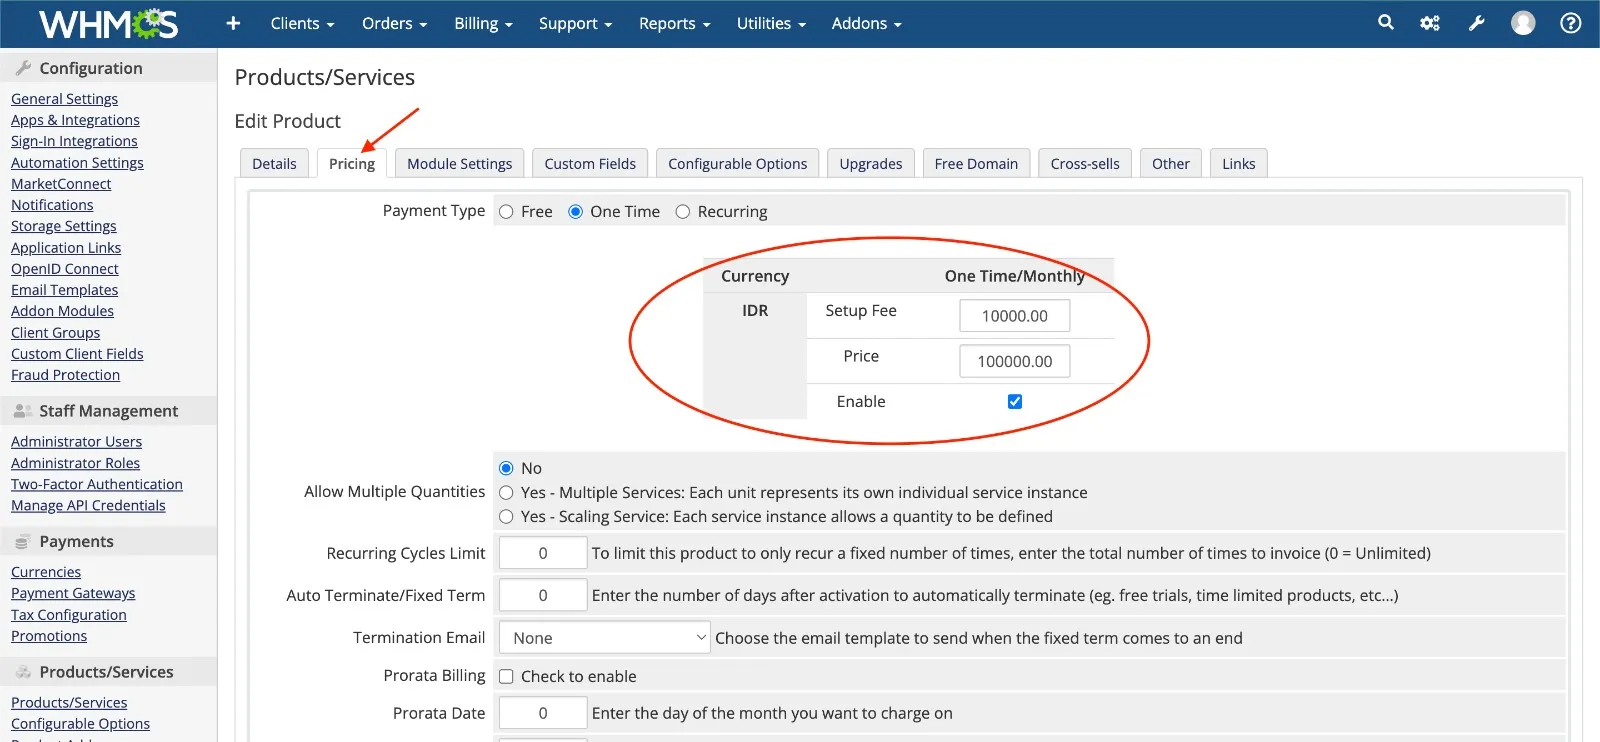Open Sign-In Integrations link
The width and height of the screenshot is (1600, 742).
(x=74, y=141)
